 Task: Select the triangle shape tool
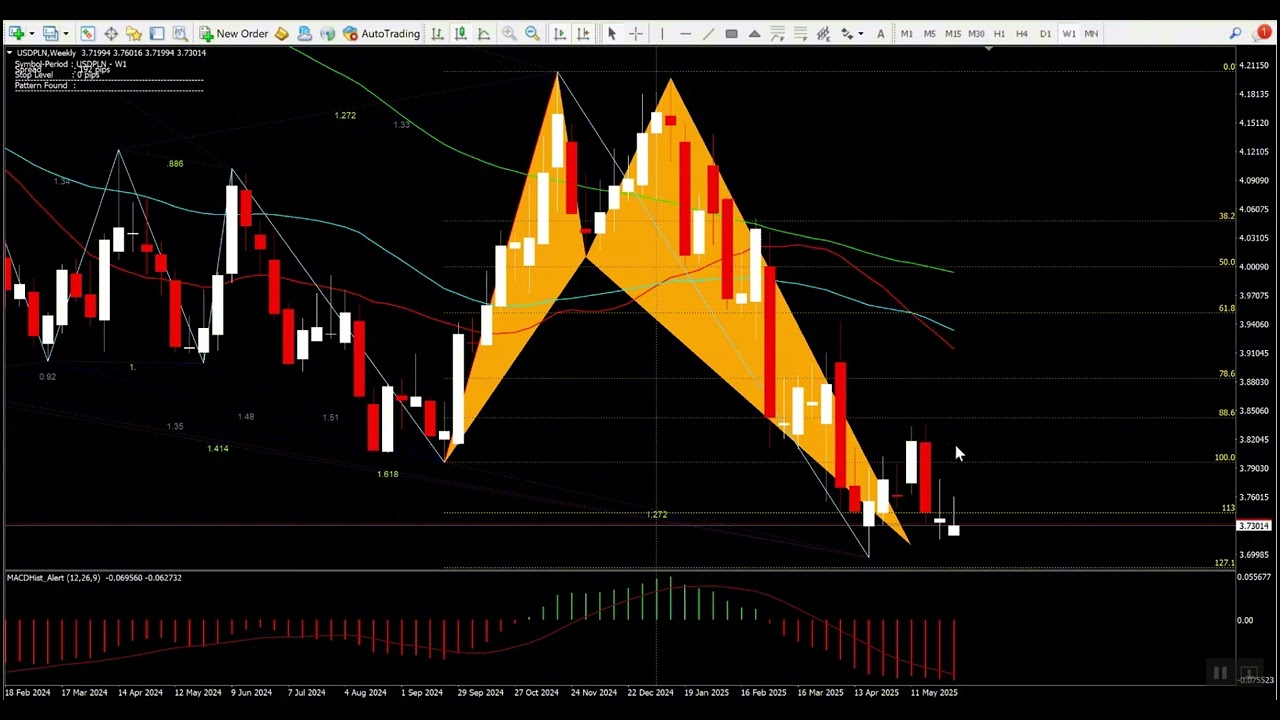(754, 34)
